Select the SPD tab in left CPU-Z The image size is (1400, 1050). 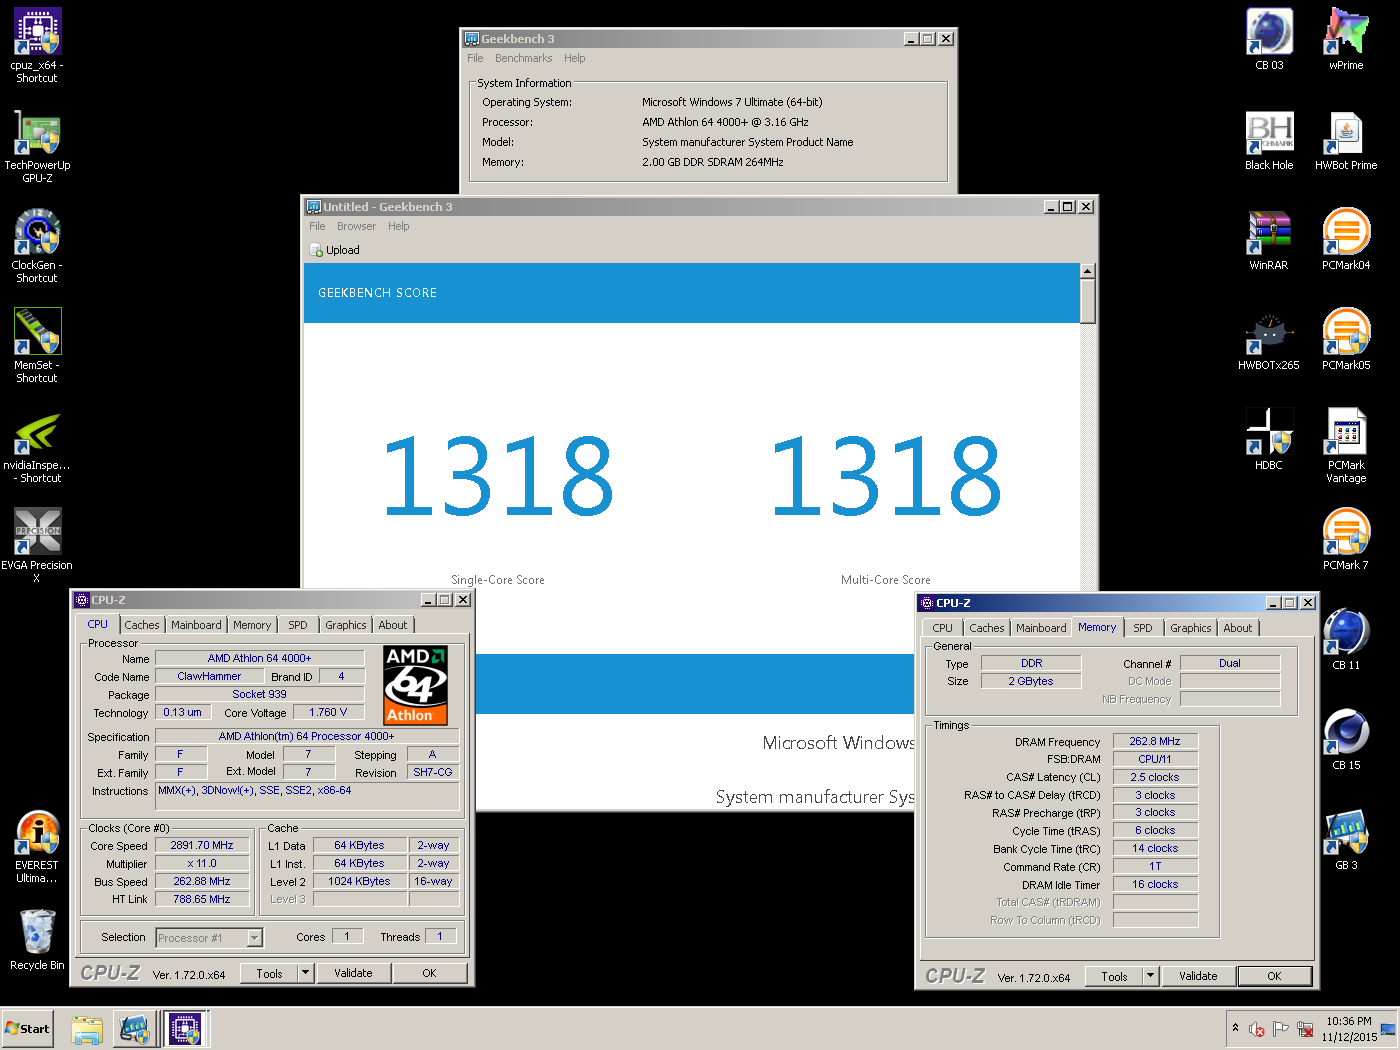coord(298,625)
